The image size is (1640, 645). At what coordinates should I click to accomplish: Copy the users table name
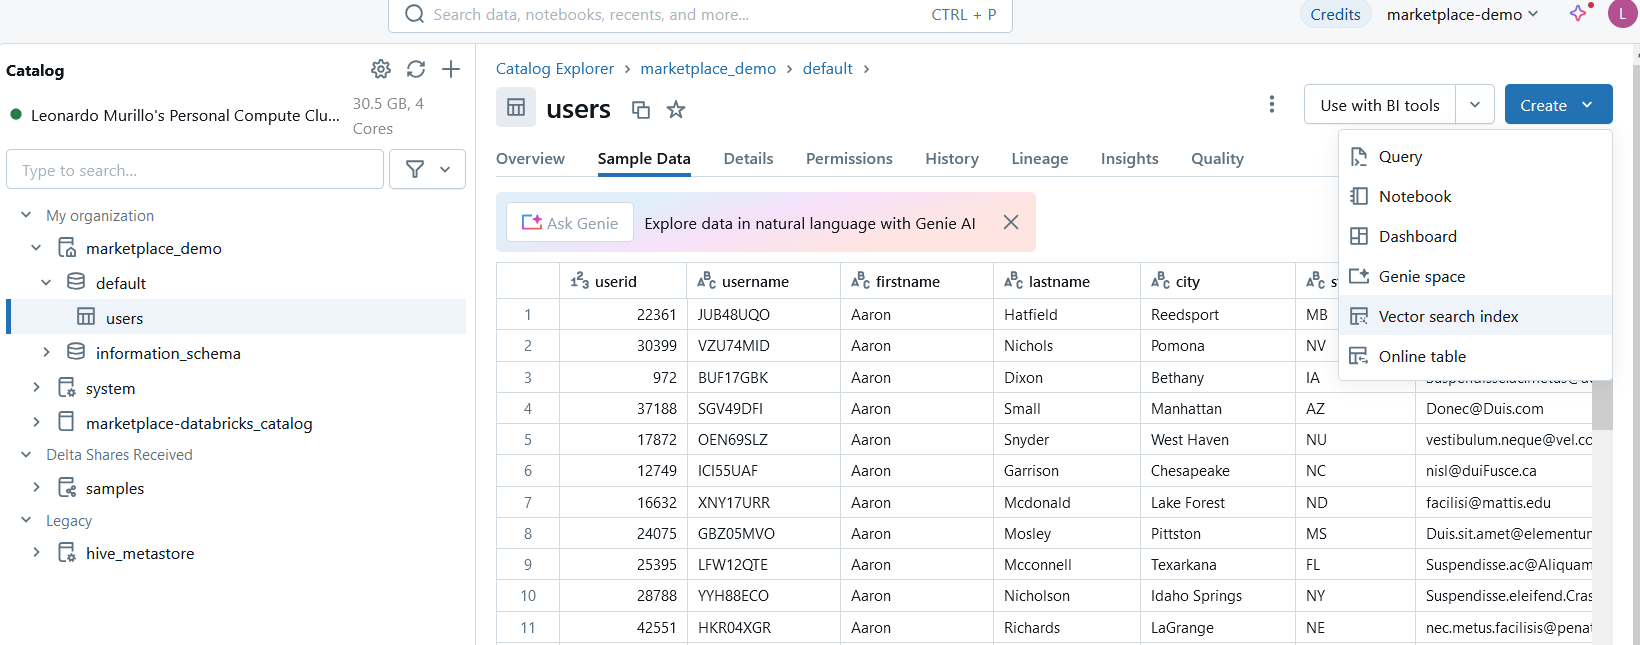point(641,110)
